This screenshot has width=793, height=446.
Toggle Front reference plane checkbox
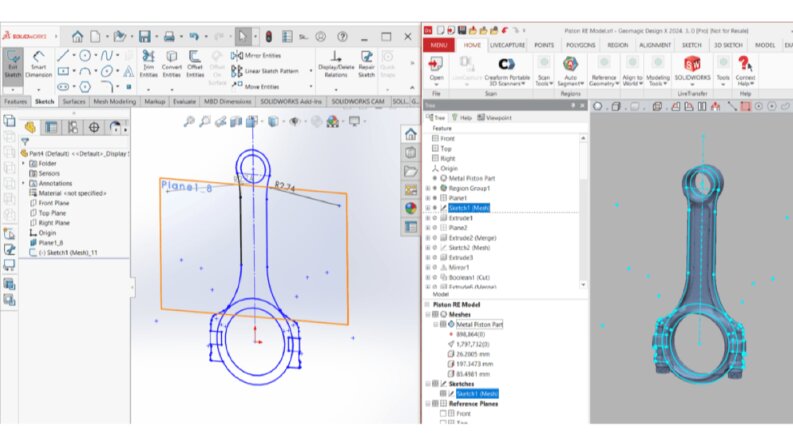click(443, 414)
